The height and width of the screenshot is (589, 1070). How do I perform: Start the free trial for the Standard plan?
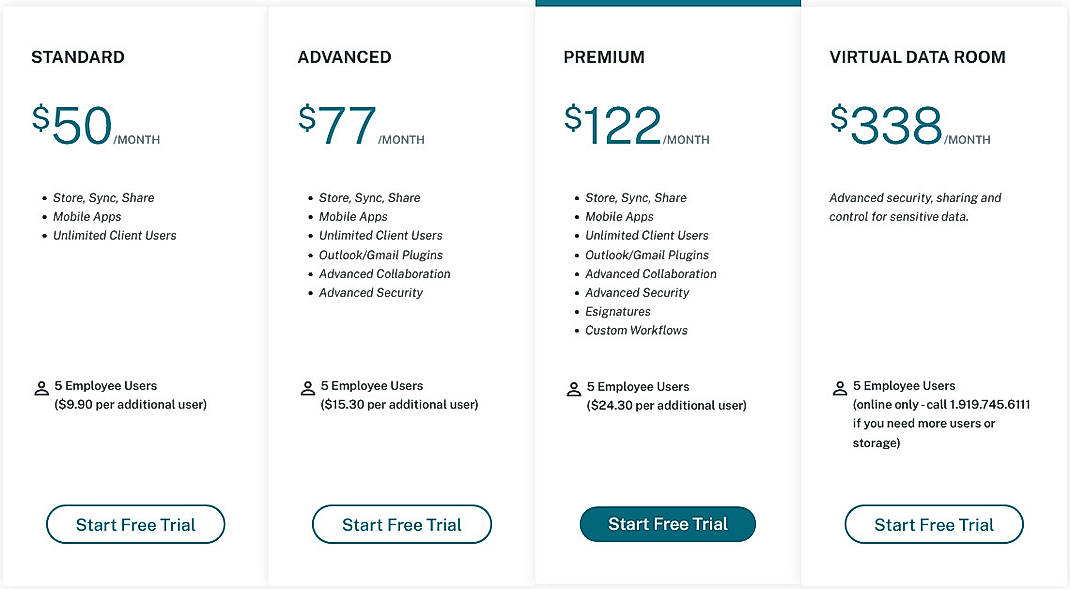pyautogui.click(x=135, y=524)
